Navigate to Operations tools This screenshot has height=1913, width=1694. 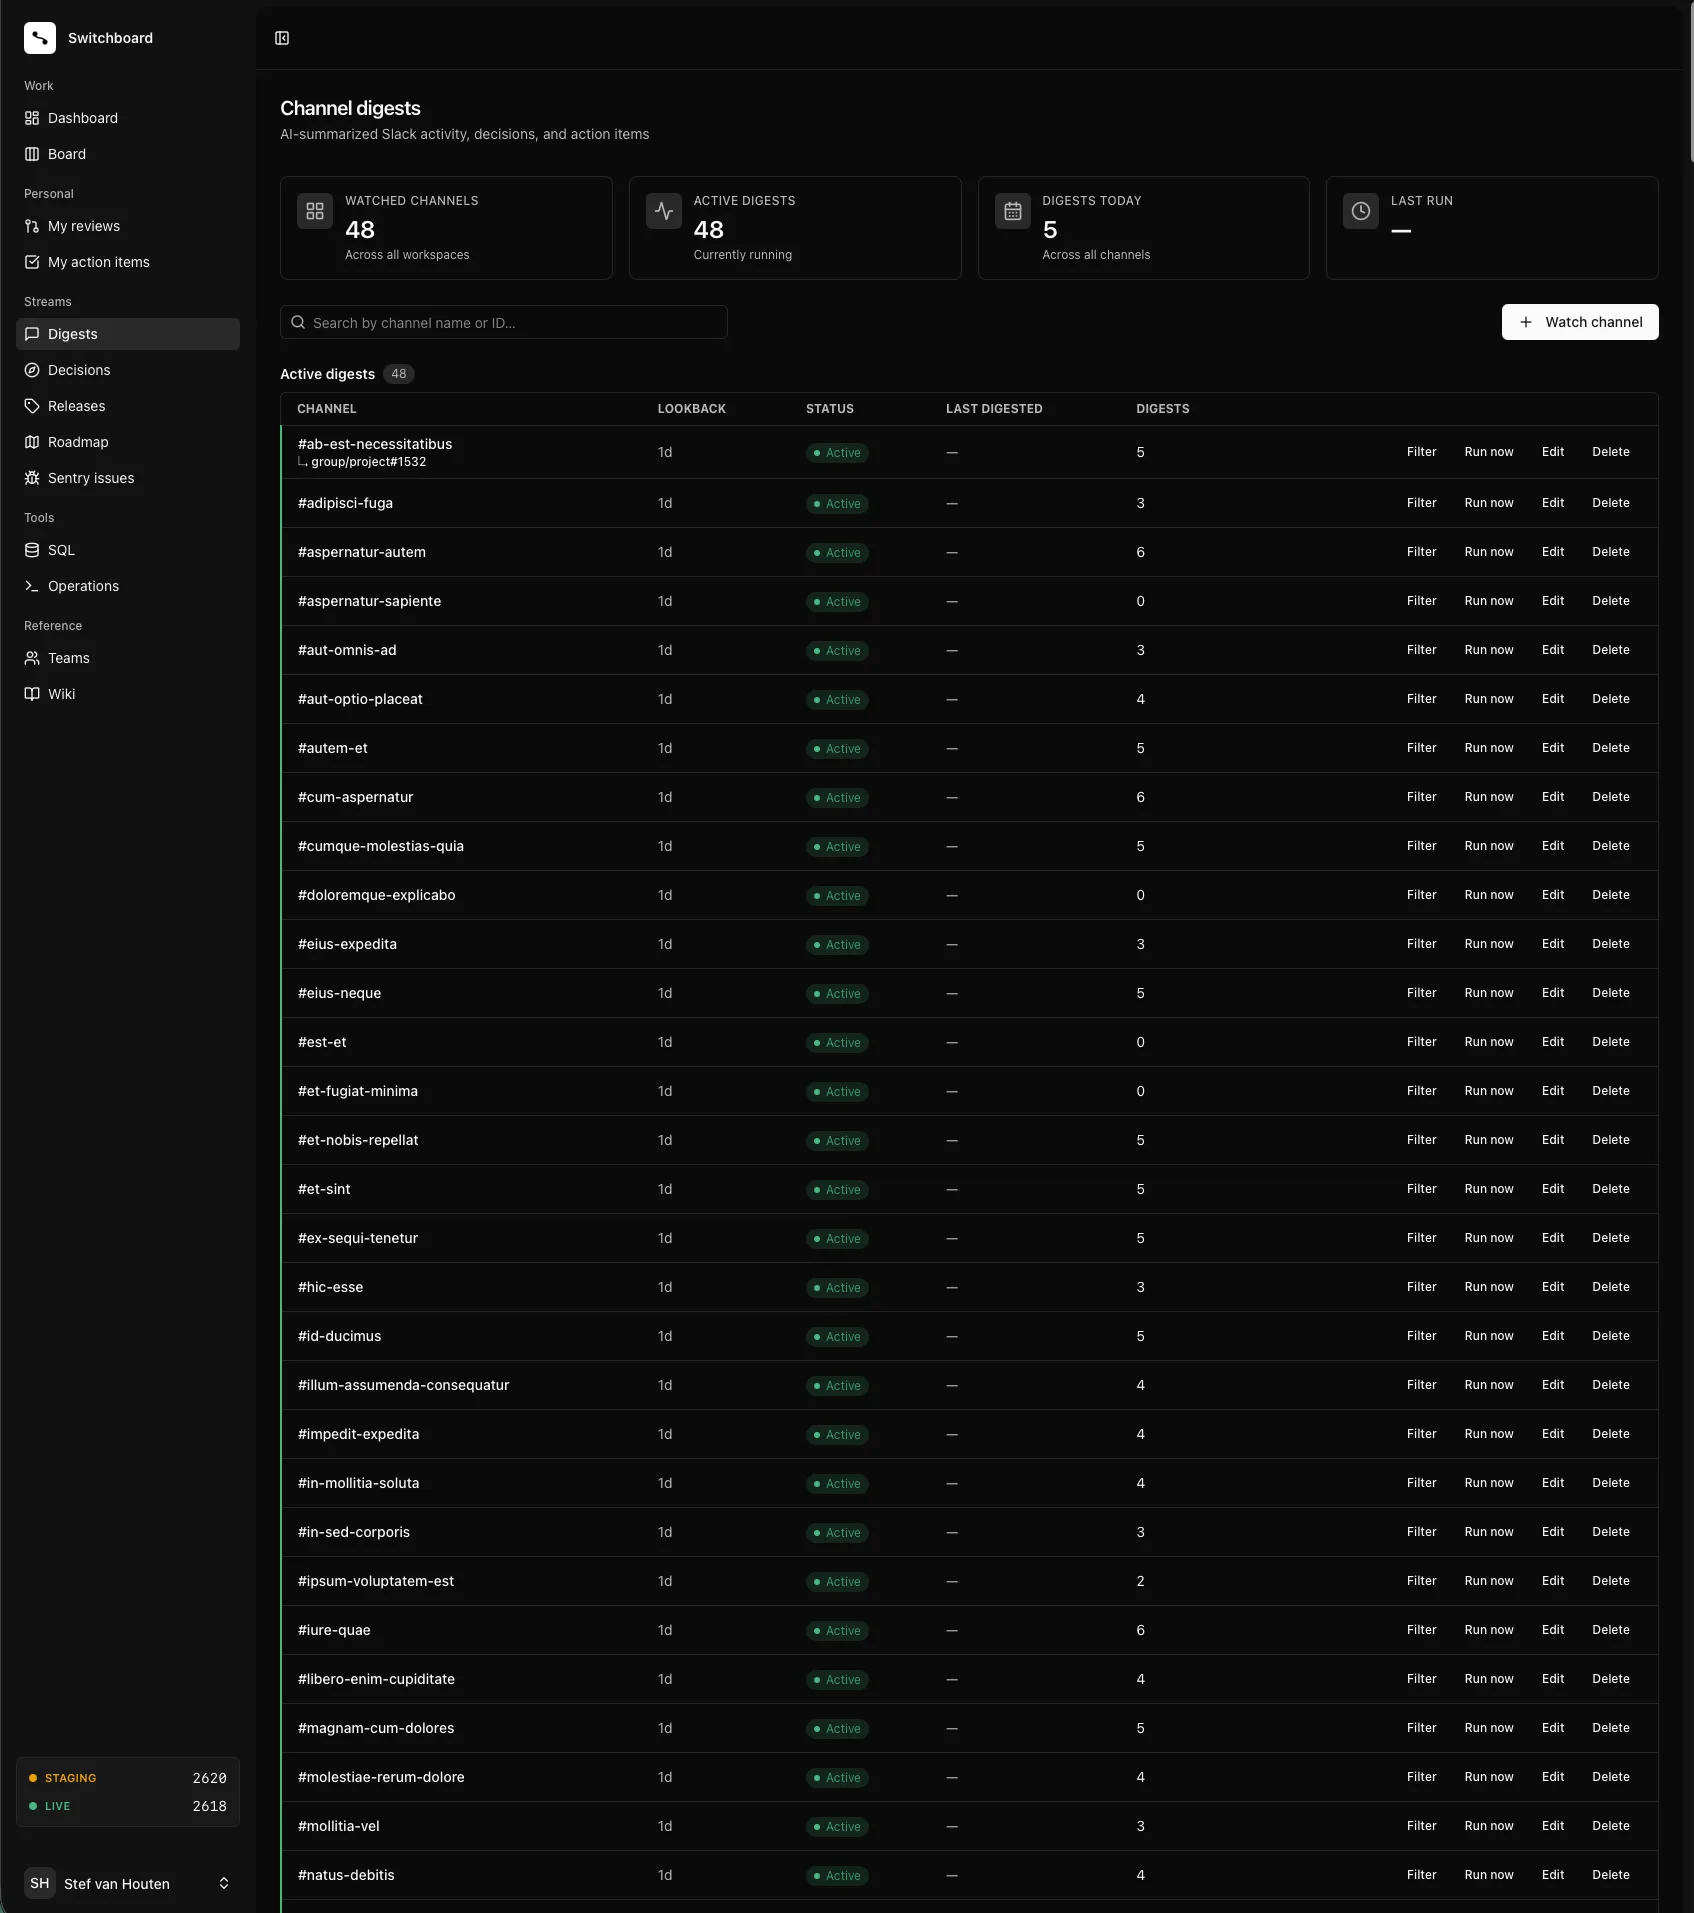tap(128, 586)
